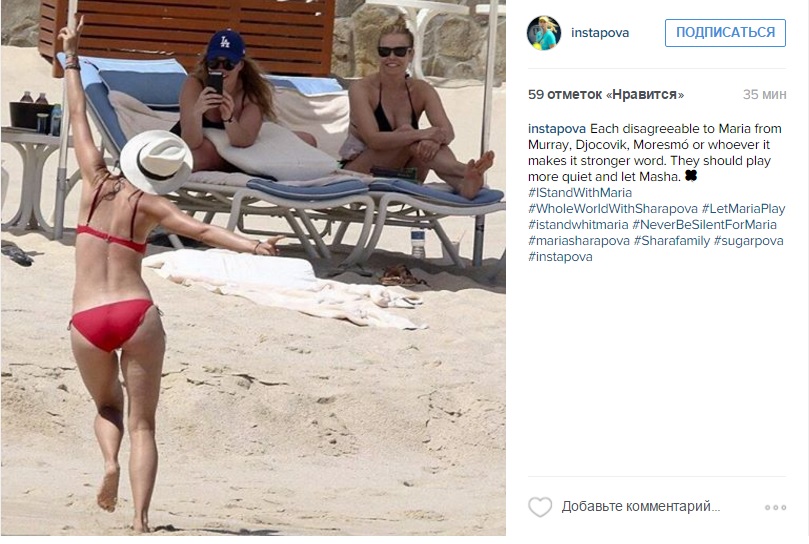Click the 35 мин post timestamp
Screen dimensions: 809x544
click(765, 94)
